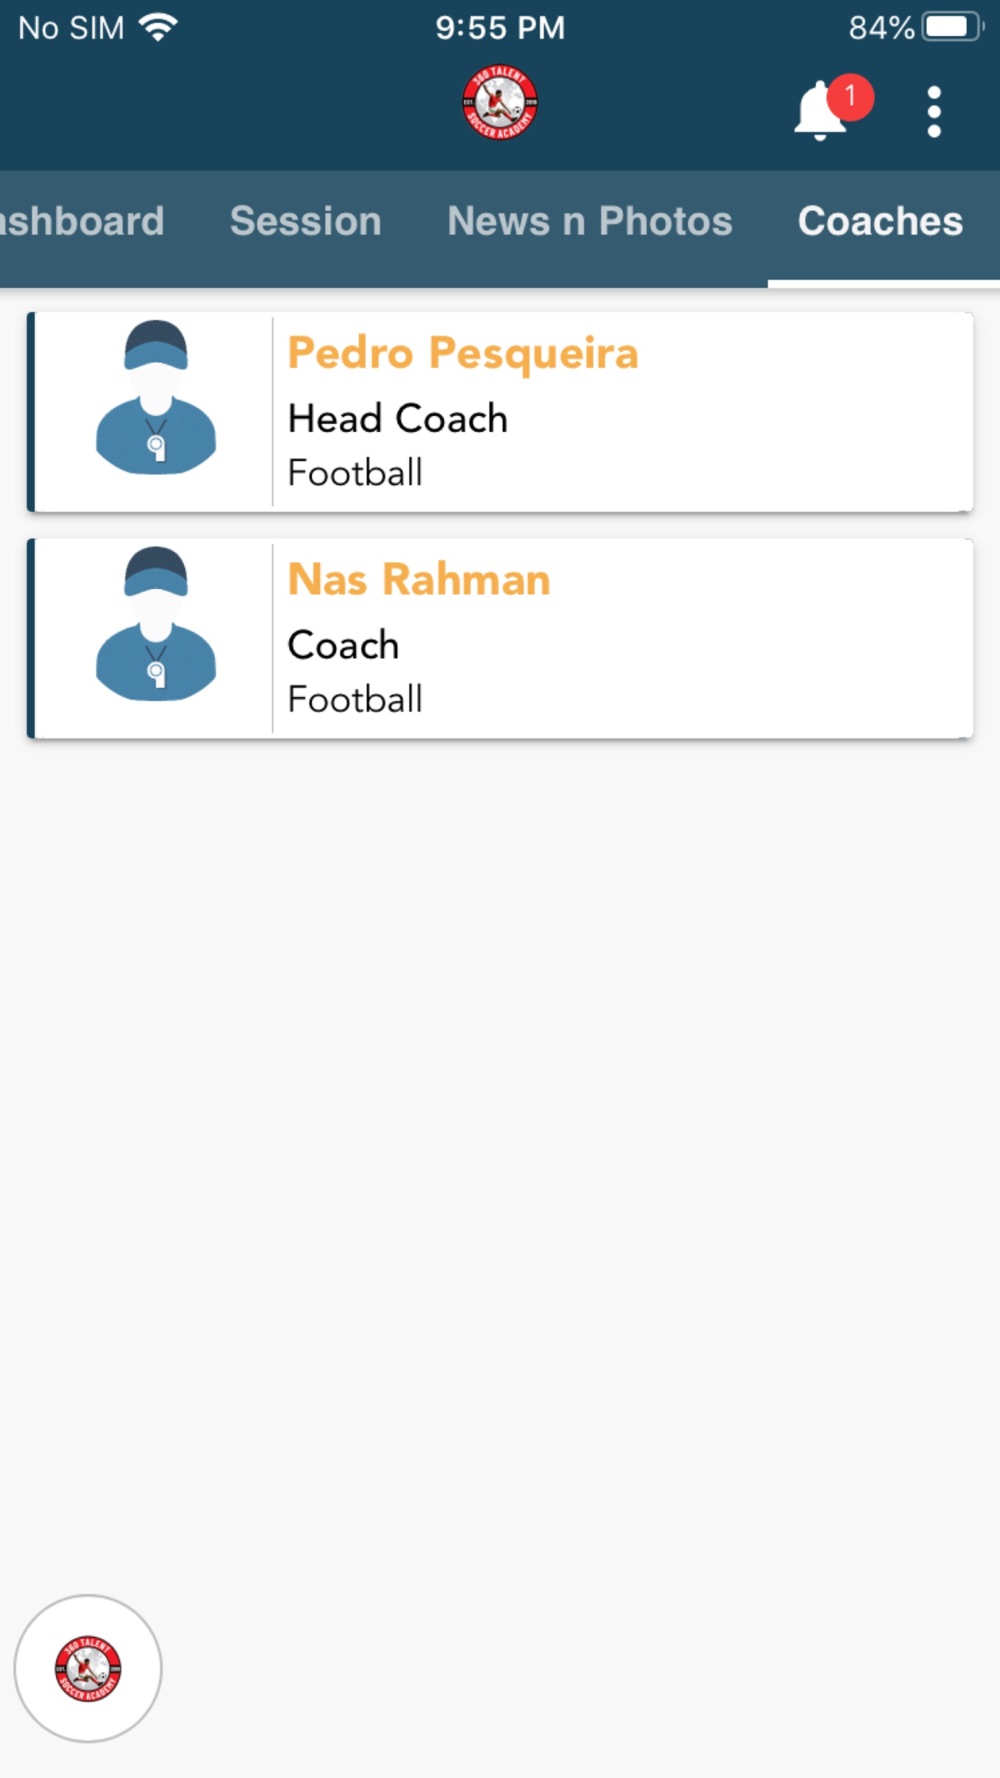
Task: Tap the Wi-Fi icon in status bar
Action: pos(159,27)
